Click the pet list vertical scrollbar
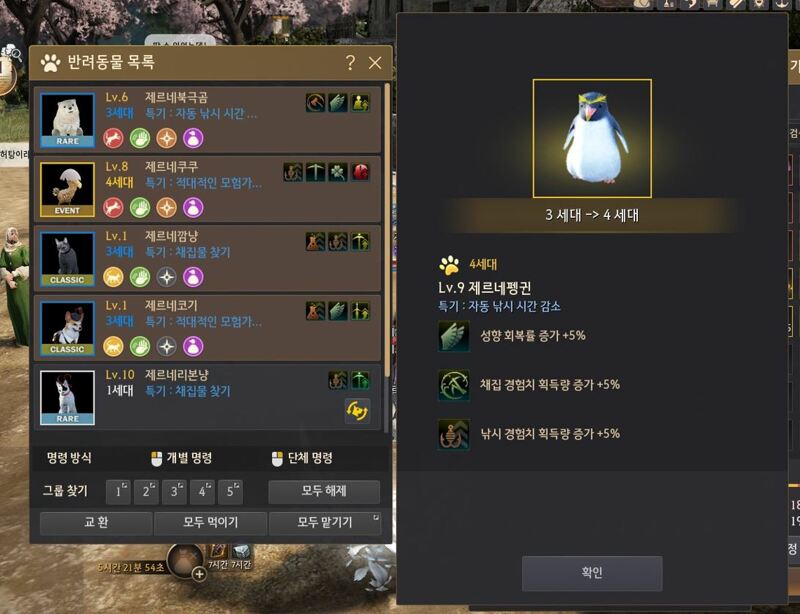800x614 pixels. coord(387,230)
